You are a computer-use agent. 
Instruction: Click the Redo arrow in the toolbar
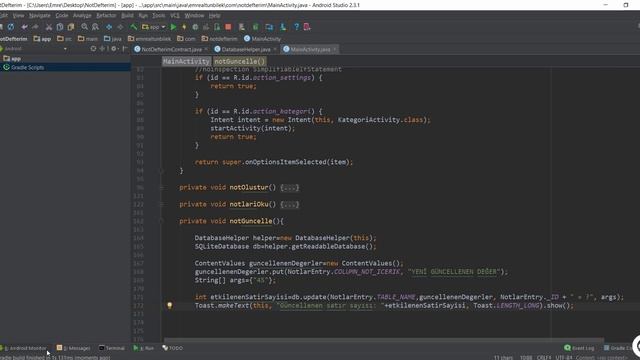pyautogui.click(x=36, y=27)
